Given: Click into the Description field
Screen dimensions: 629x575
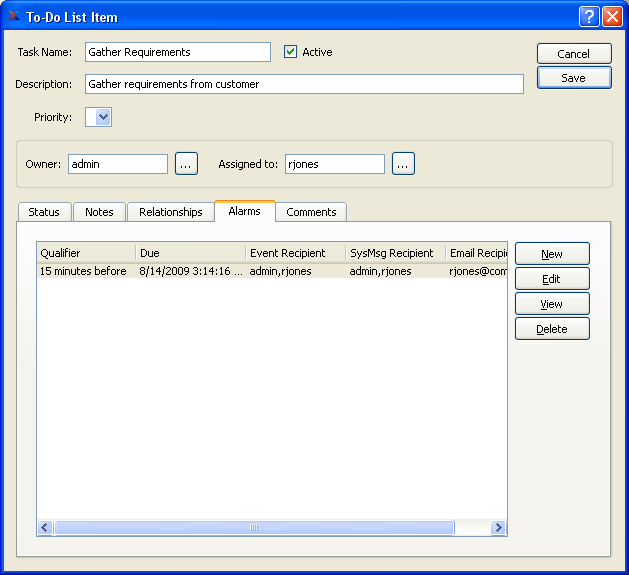Looking at the screenshot, I should coord(304,84).
